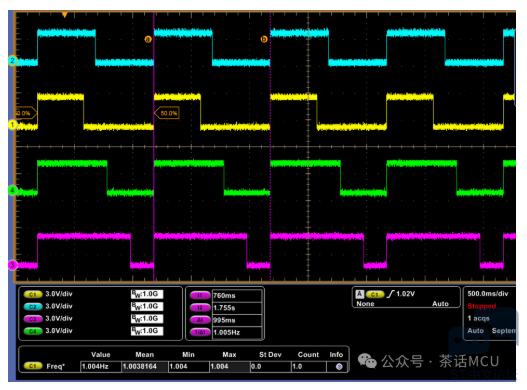Click the Count 1.0 cell
This screenshot has height=390, width=527.
(x=309, y=366)
